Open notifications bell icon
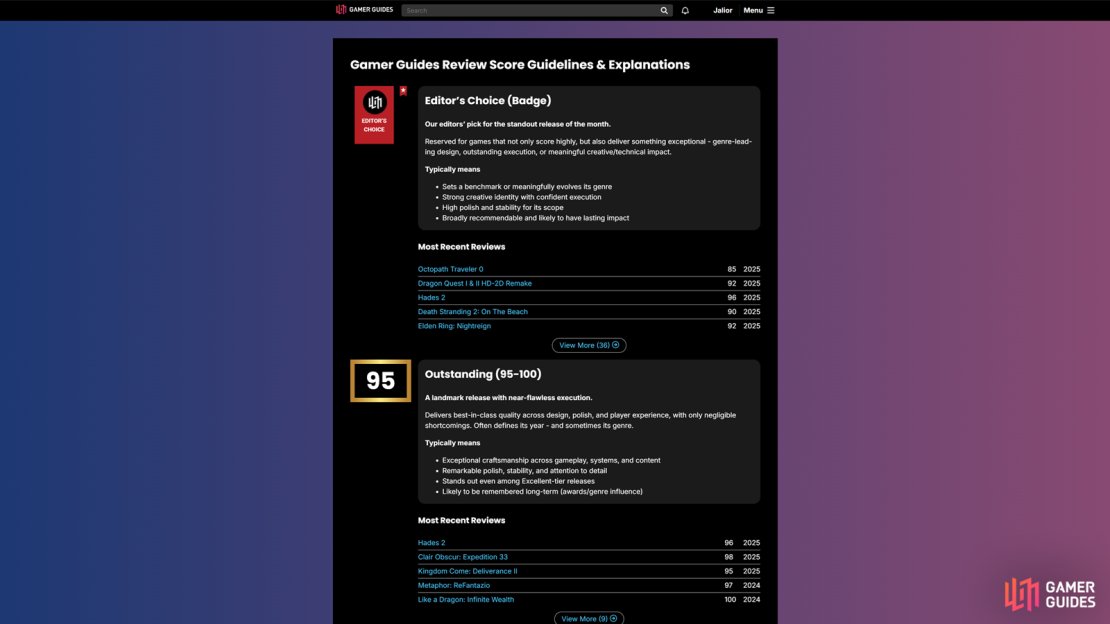The width and height of the screenshot is (1110, 624). [685, 11]
